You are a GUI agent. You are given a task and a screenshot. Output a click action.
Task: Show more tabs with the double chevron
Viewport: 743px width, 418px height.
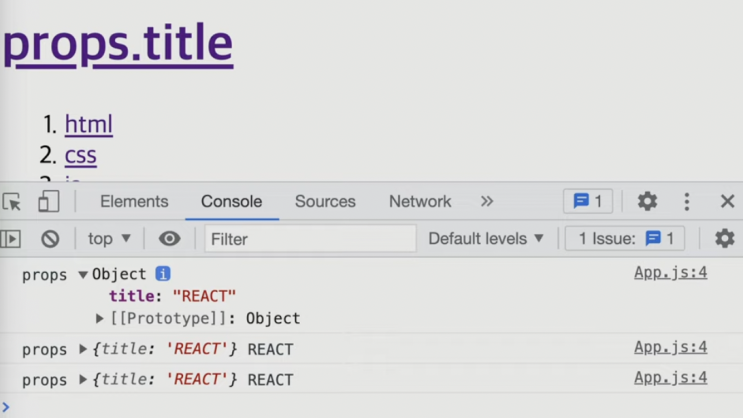pos(486,201)
